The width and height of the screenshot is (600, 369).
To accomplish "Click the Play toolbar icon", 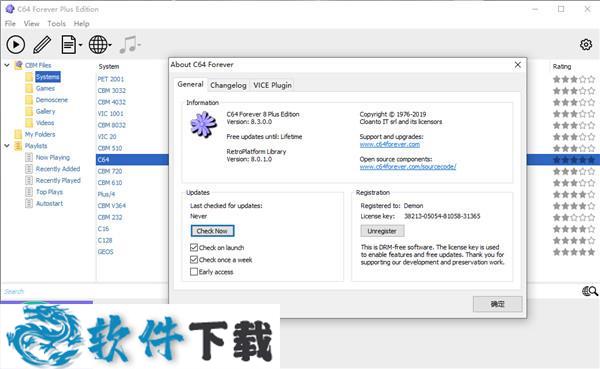I will pyautogui.click(x=16, y=45).
